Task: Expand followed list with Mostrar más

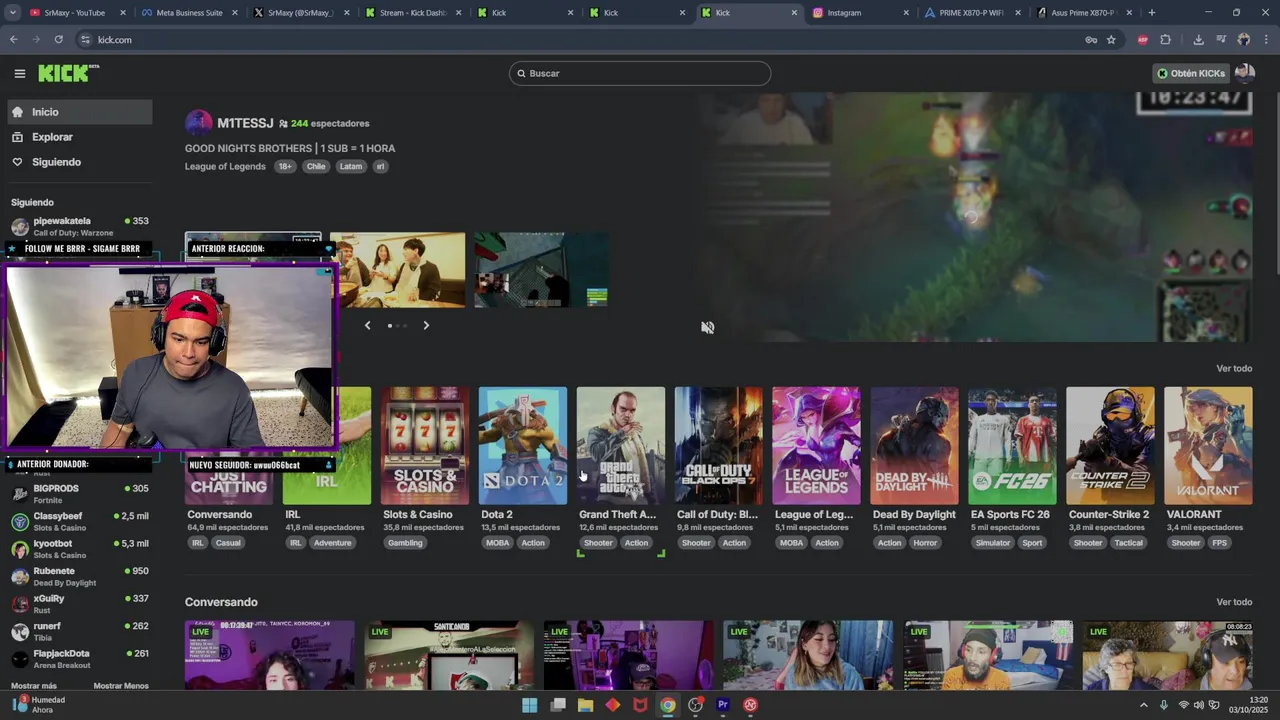Action: coord(34,686)
